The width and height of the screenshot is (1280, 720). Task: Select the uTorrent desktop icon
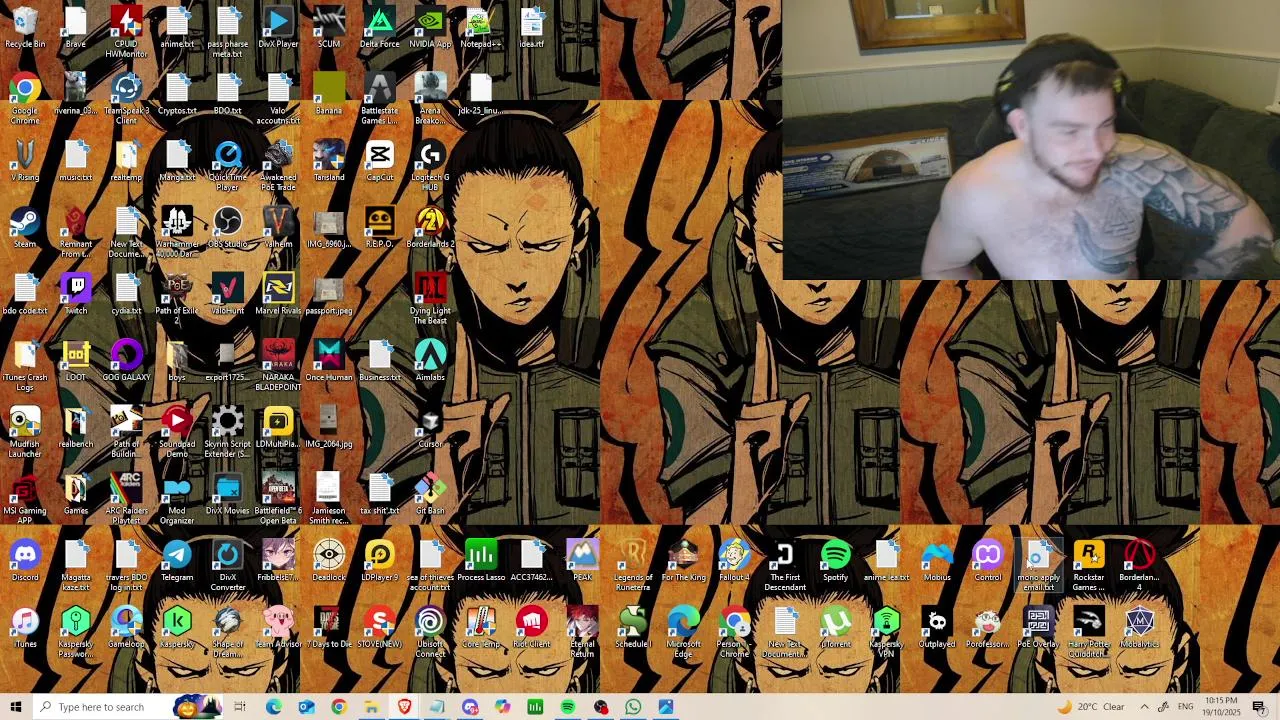[x=836, y=627]
